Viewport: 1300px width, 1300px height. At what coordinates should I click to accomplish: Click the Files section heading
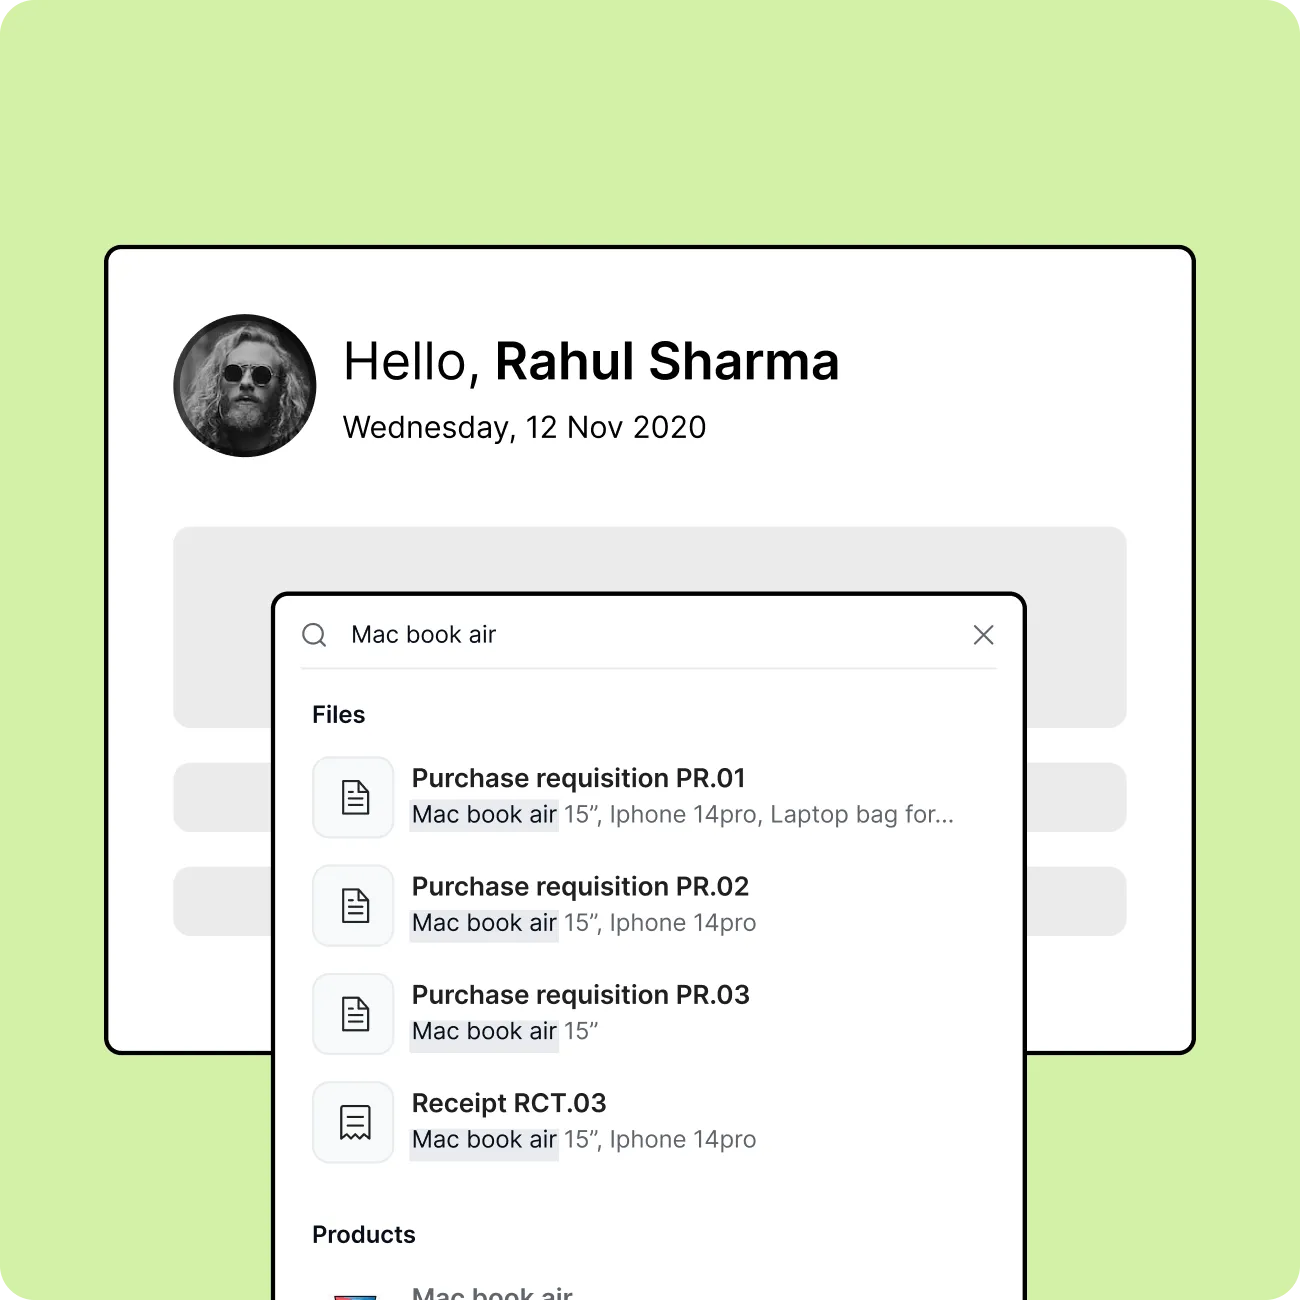click(339, 715)
